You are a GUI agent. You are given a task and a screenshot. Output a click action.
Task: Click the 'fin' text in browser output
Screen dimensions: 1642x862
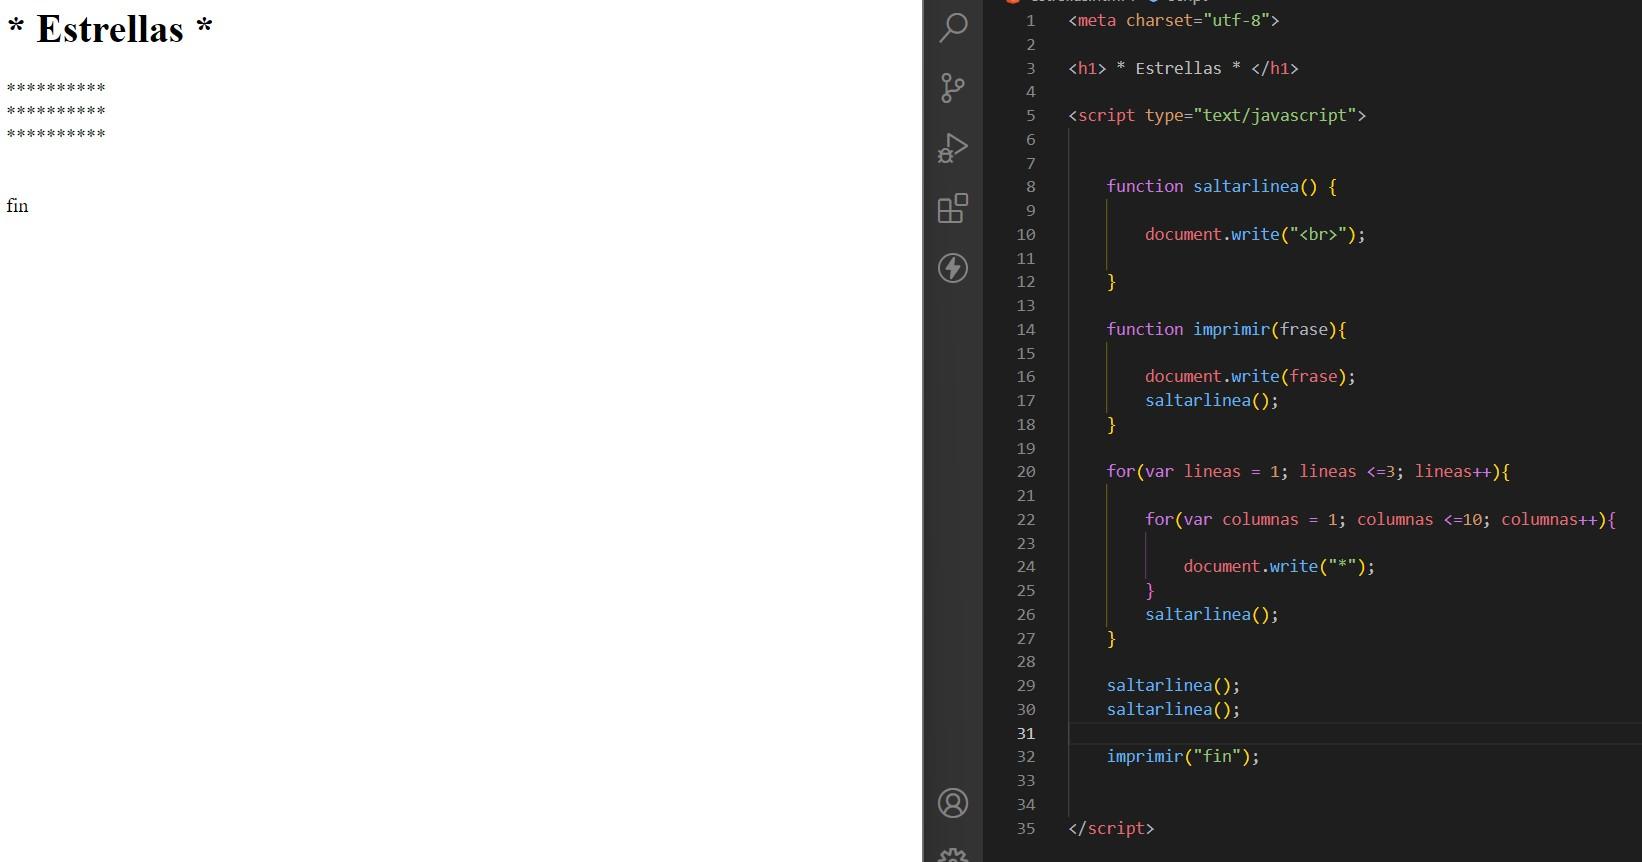[x=17, y=206]
